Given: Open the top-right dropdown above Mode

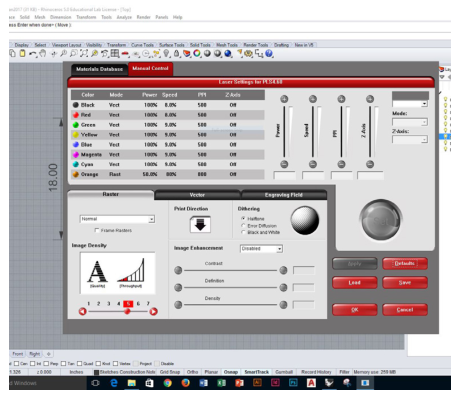Looking at the screenshot, I should point(410,104).
